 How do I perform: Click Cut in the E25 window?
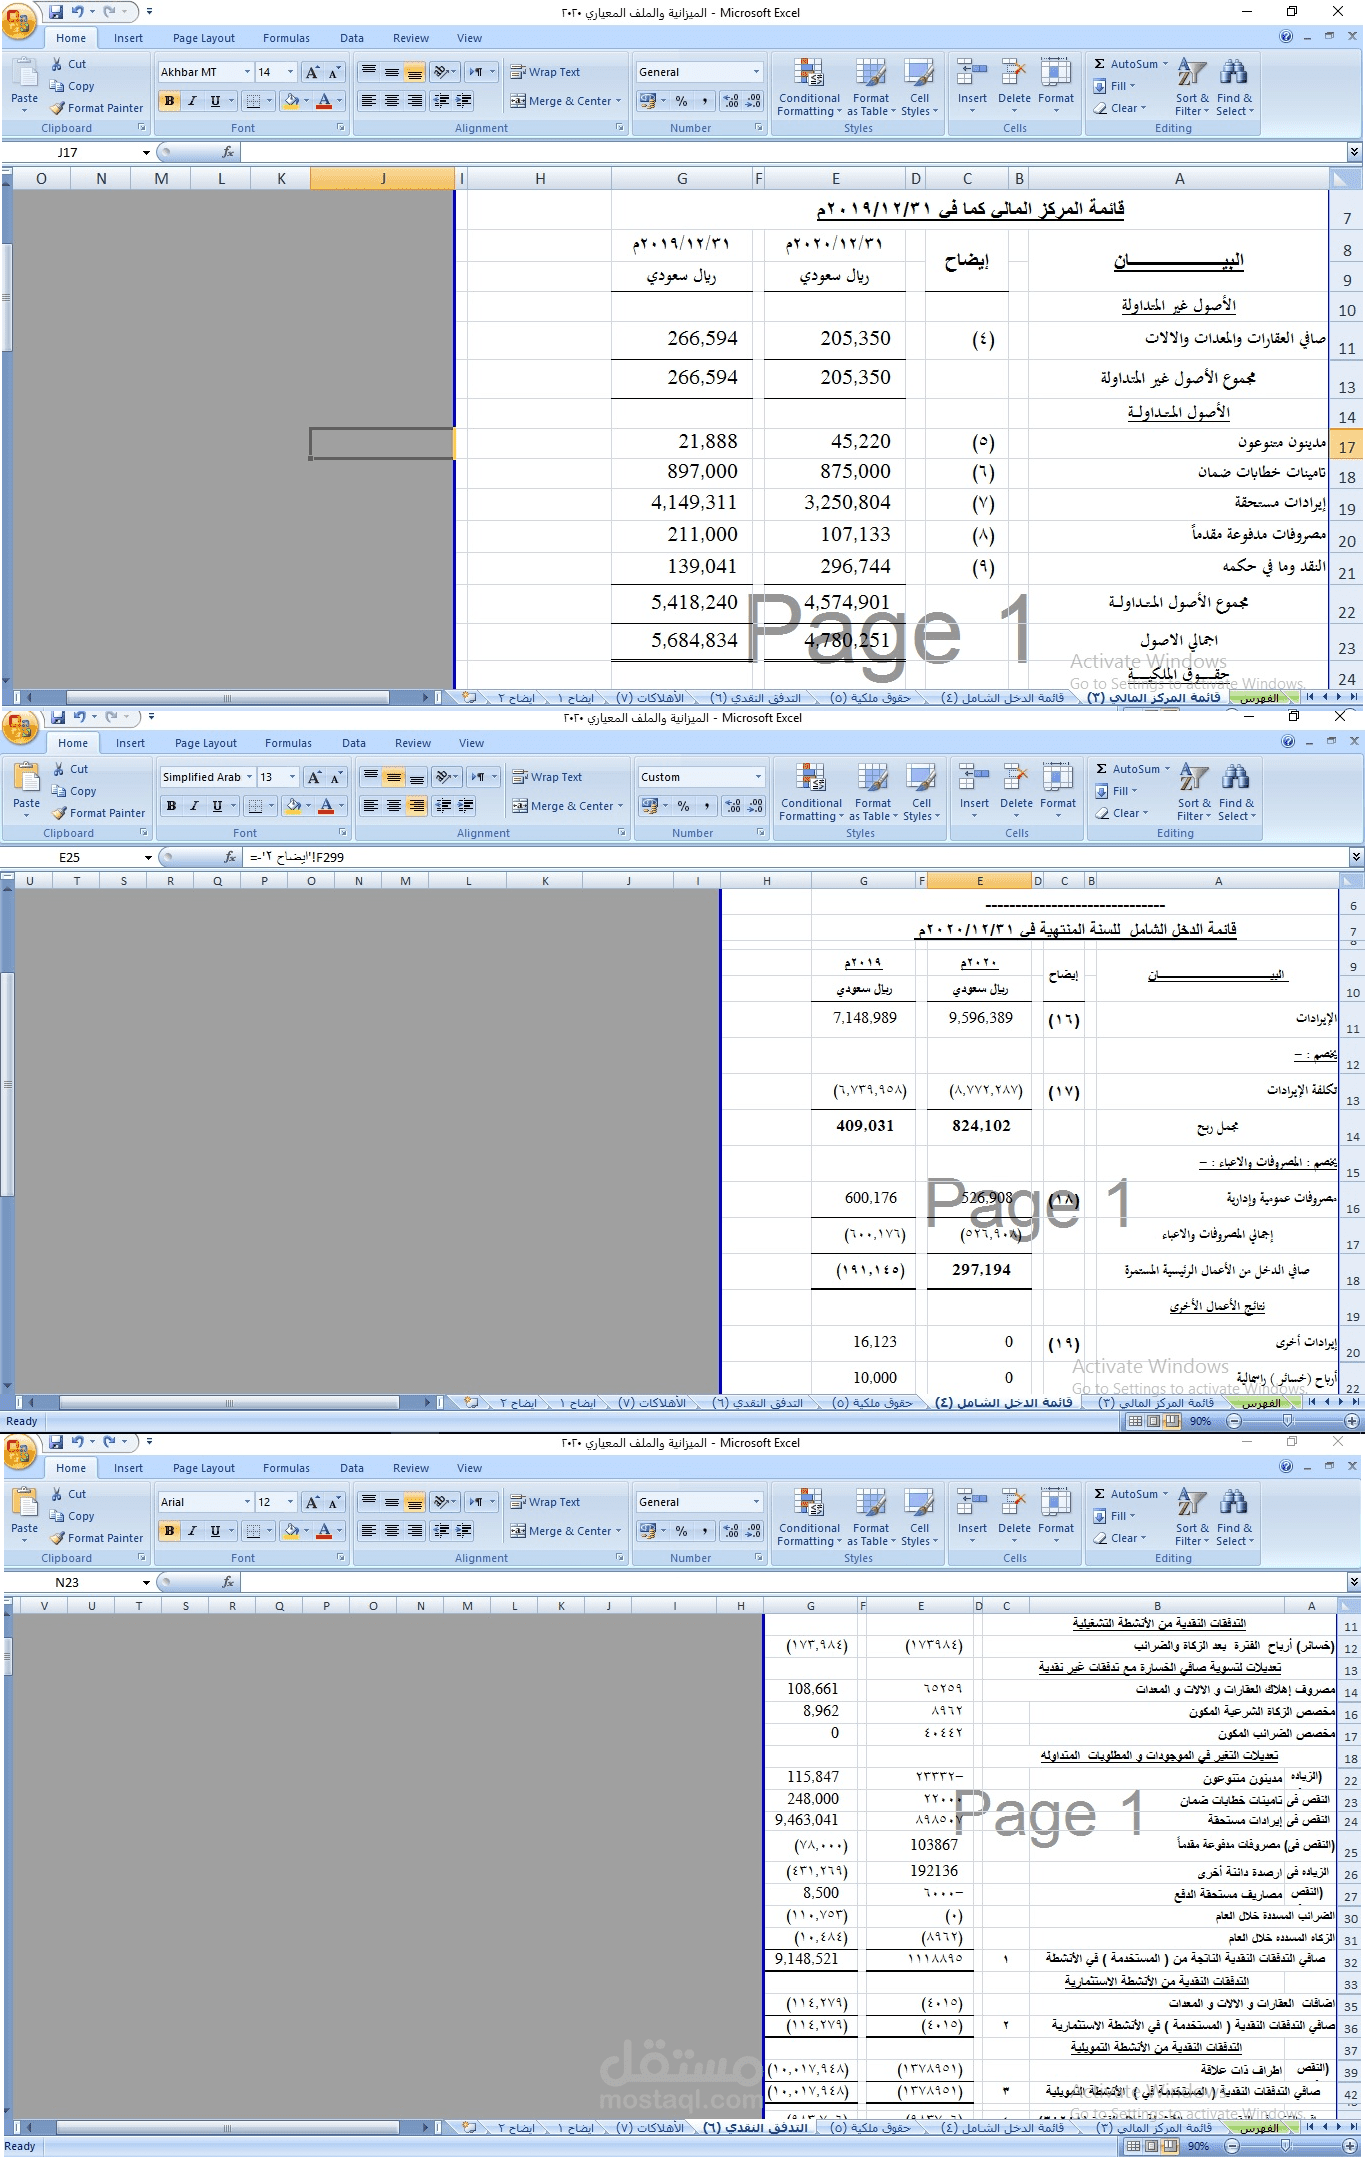pyautogui.click(x=71, y=769)
